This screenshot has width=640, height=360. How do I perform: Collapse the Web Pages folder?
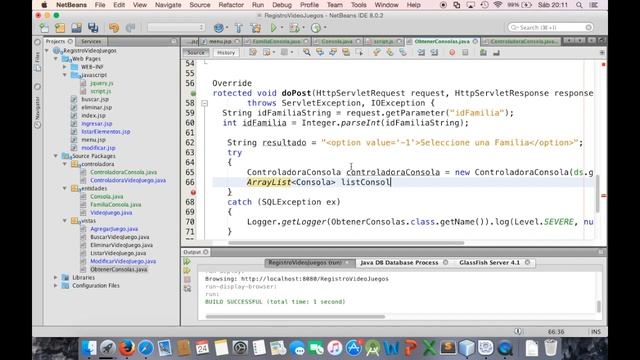56,59
